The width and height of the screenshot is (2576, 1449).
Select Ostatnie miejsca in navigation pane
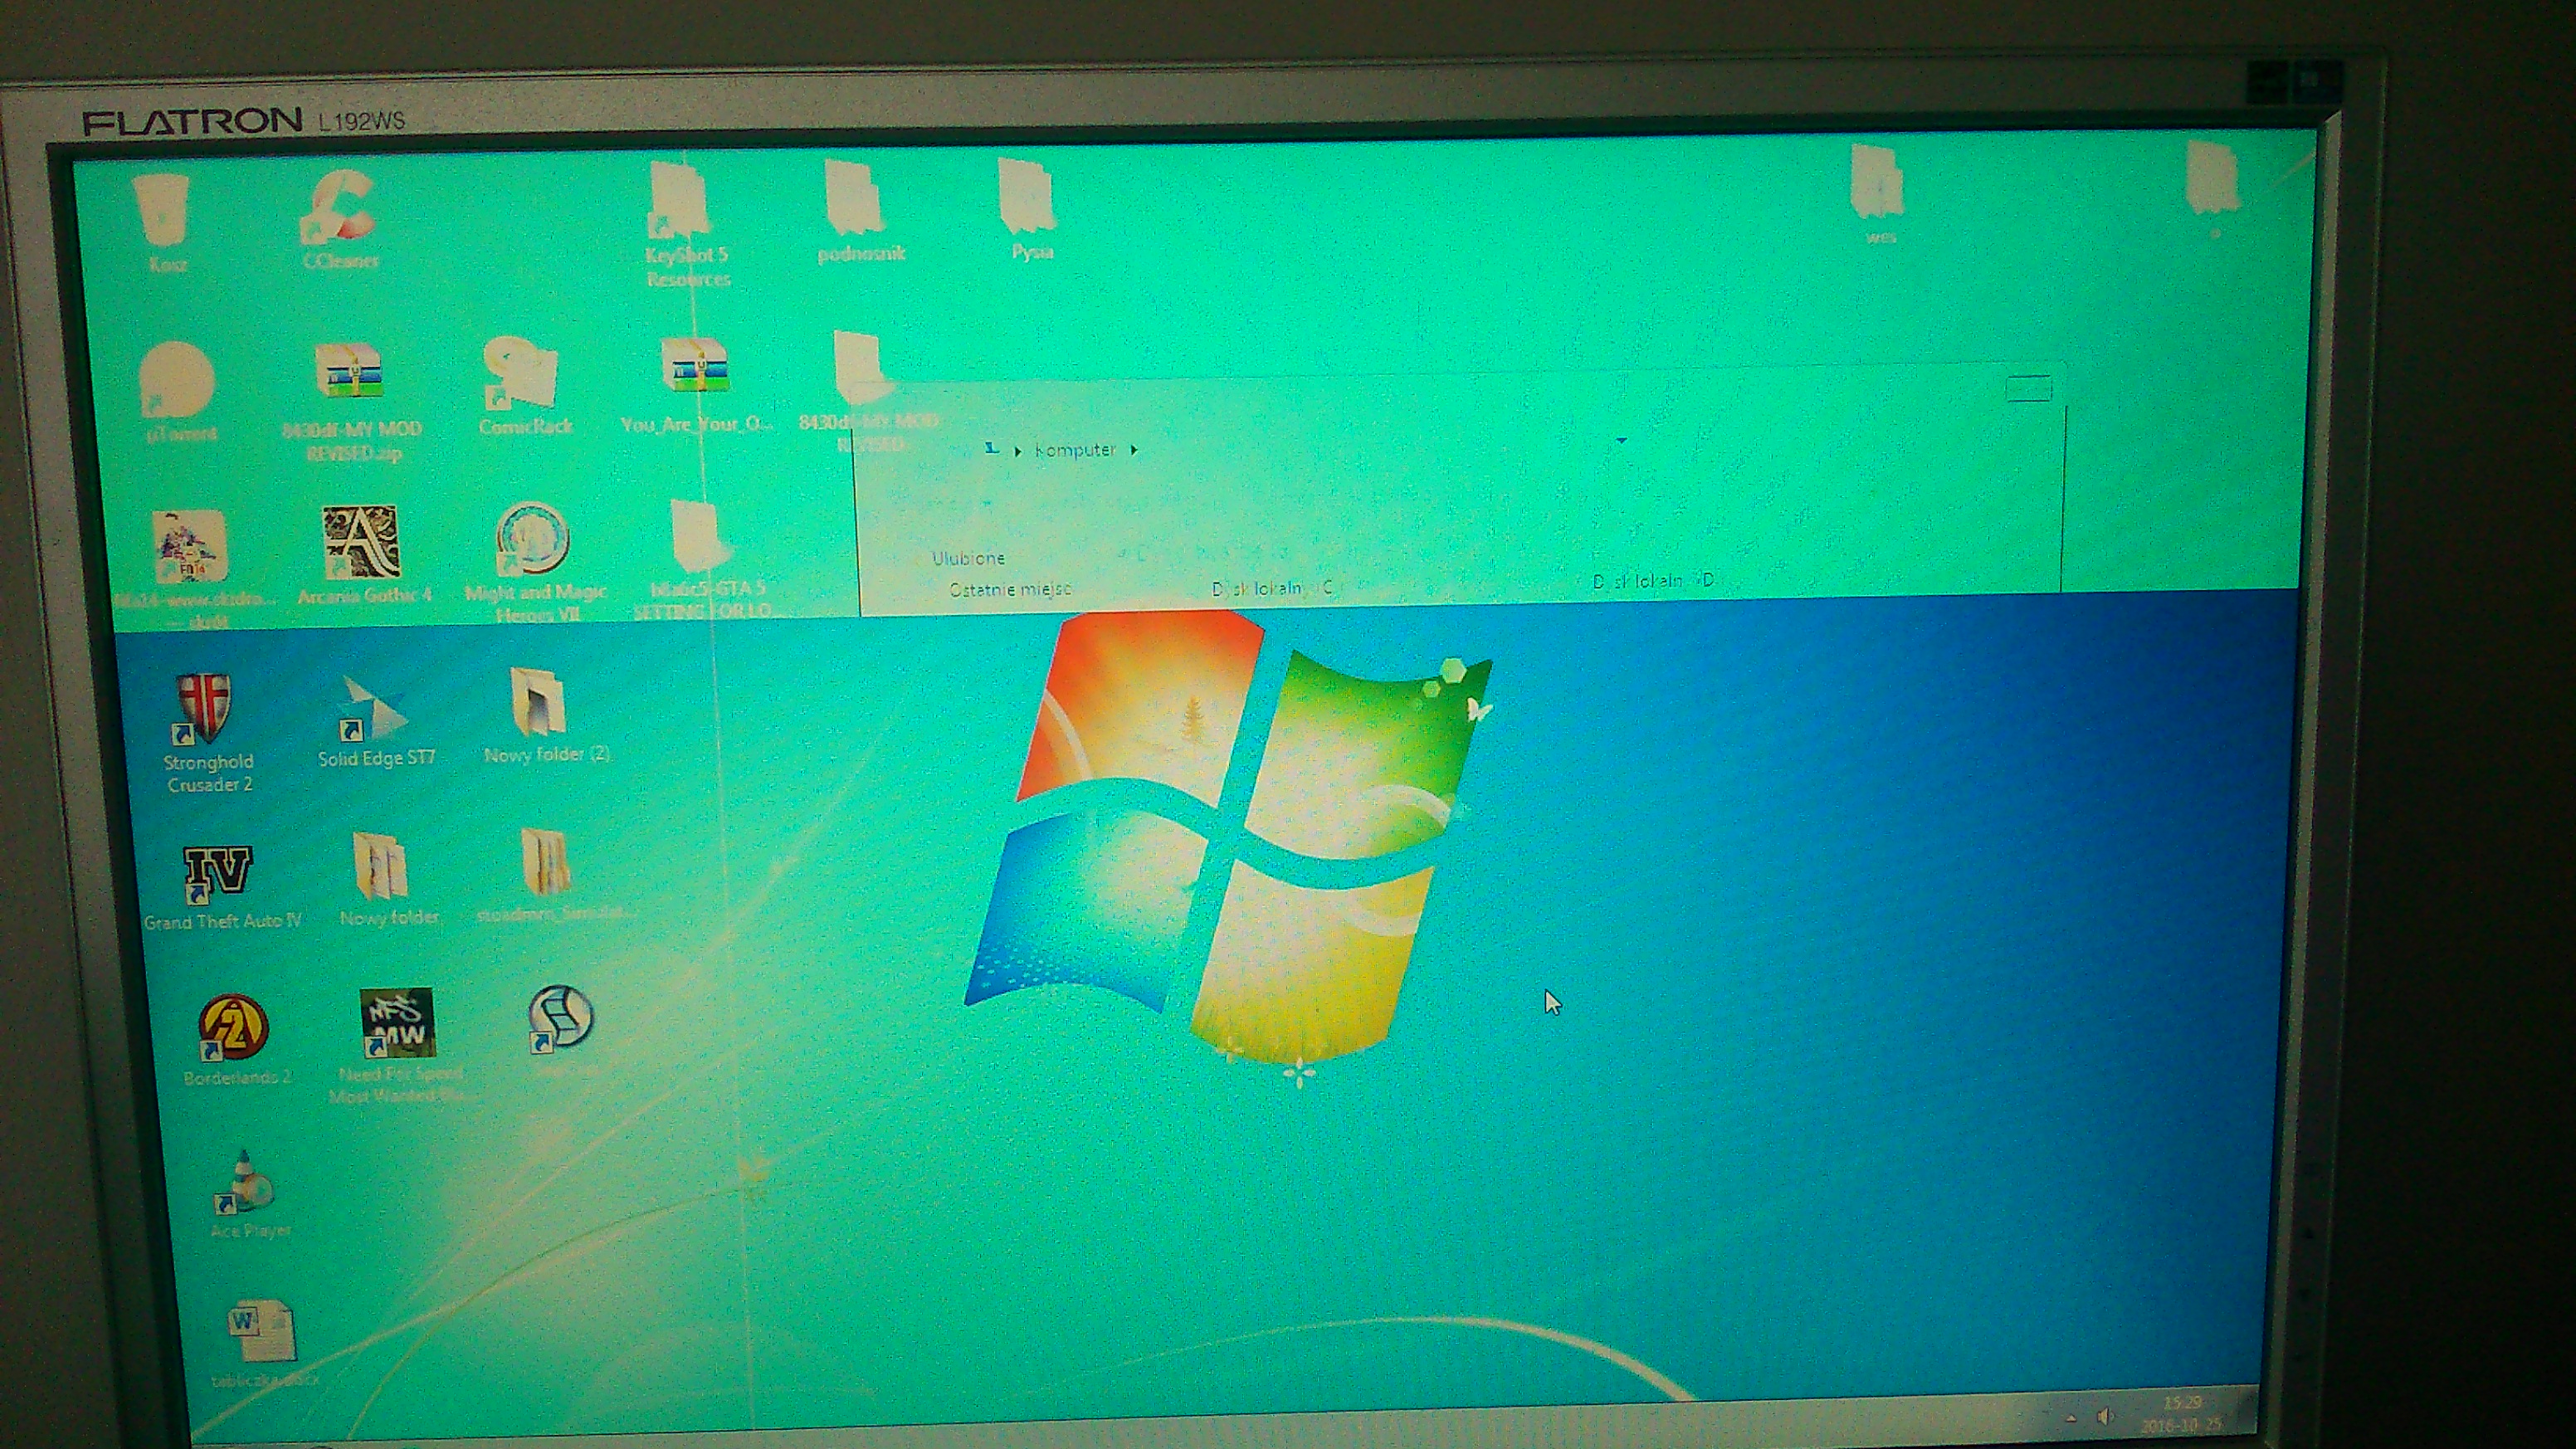(x=1010, y=589)
